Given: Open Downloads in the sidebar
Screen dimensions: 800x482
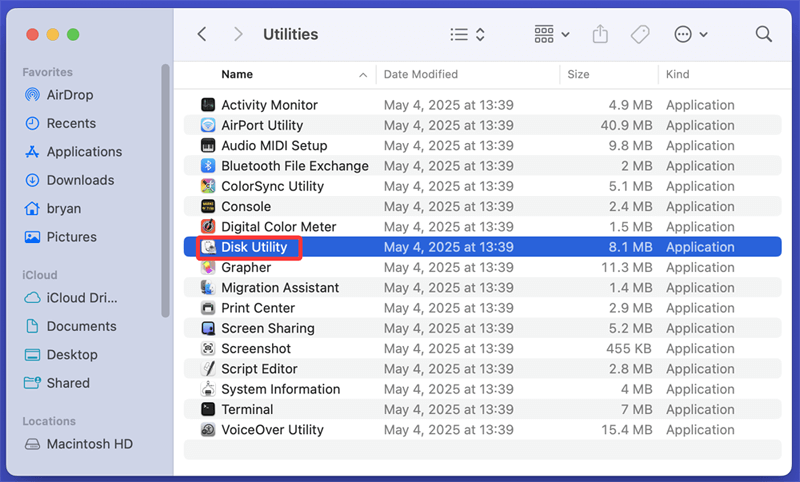Looking at the screenshot, I should pos(69,180).
